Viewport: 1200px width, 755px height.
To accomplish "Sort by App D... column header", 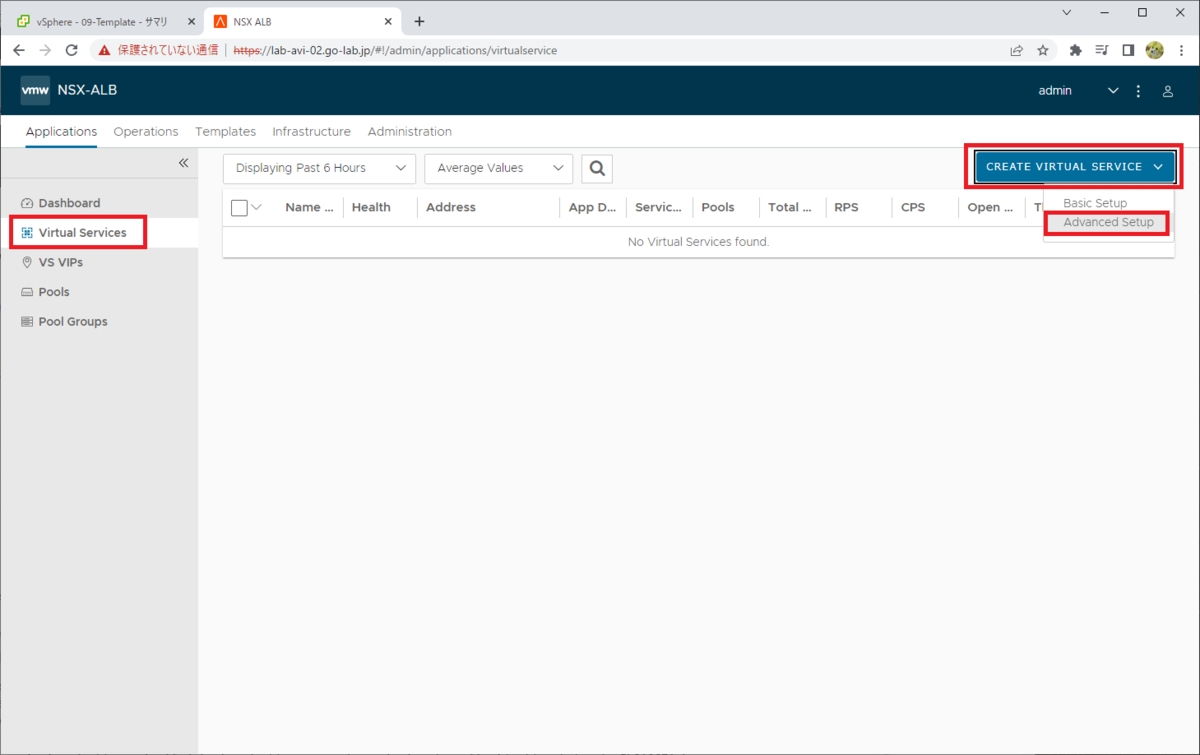I will pyautogui.click(x=592, y=208).
